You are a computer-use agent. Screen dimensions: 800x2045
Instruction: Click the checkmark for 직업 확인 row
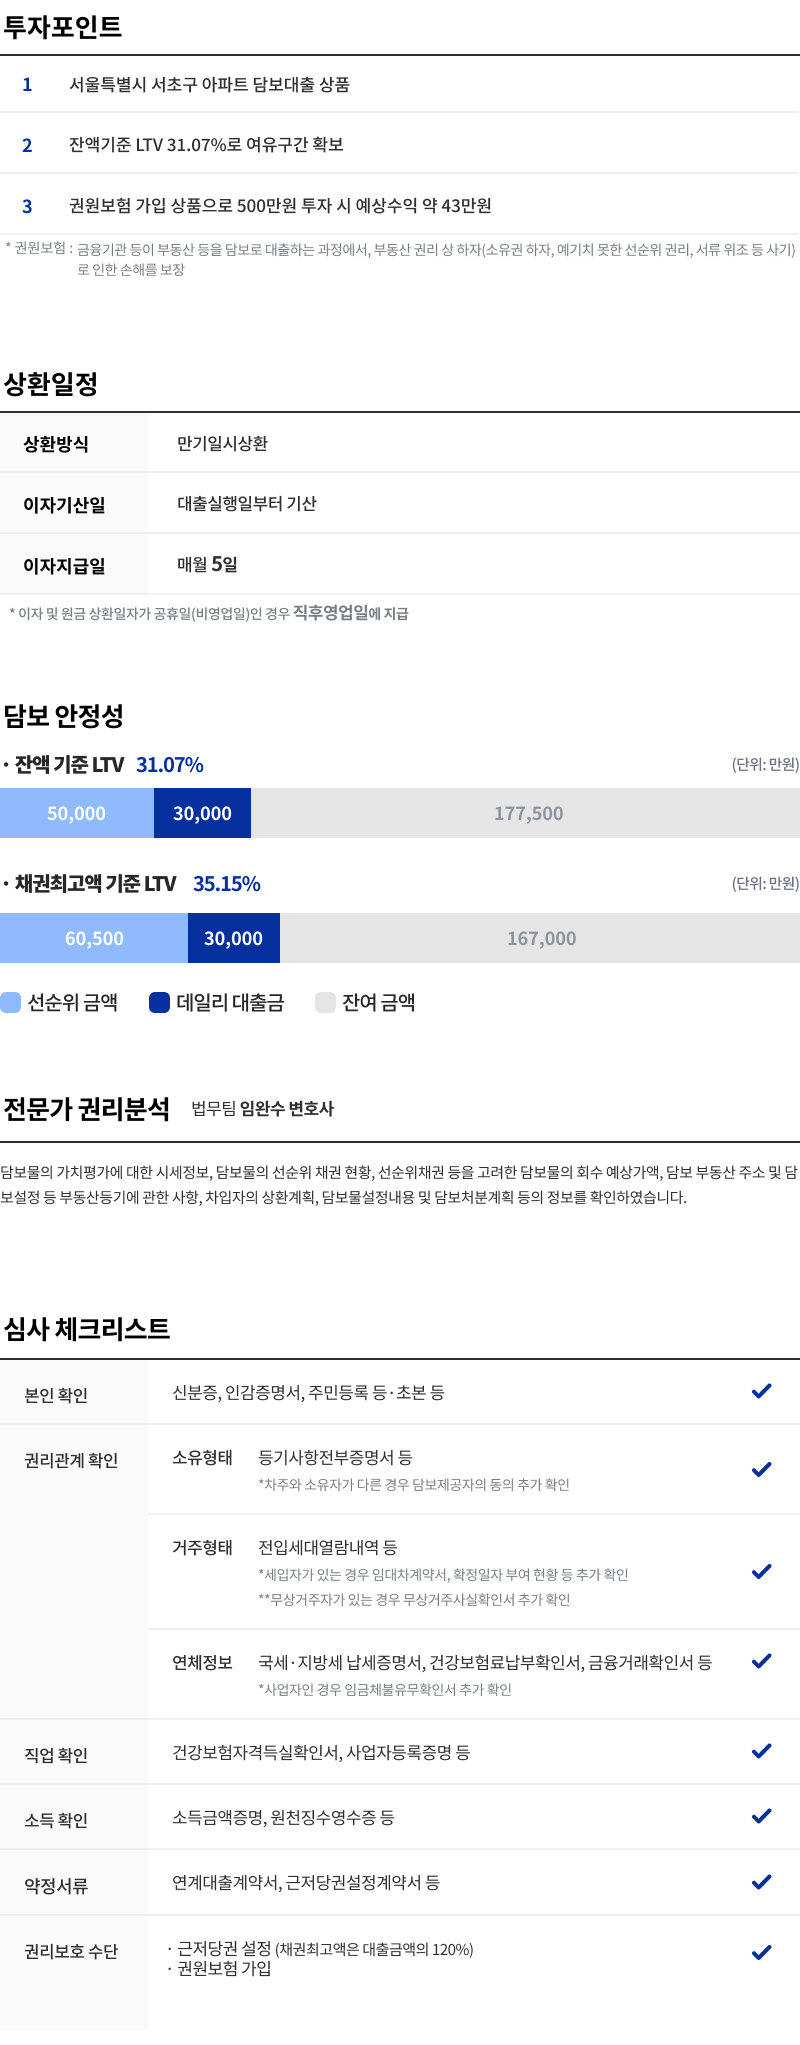(x=761, y=1750)
